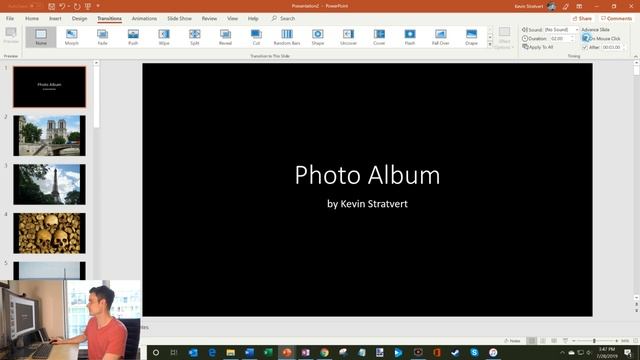640x360 pixels.
Task: Collapse the ribbon with the chevron
Action: pyautogui.click(x=636, y=56)
